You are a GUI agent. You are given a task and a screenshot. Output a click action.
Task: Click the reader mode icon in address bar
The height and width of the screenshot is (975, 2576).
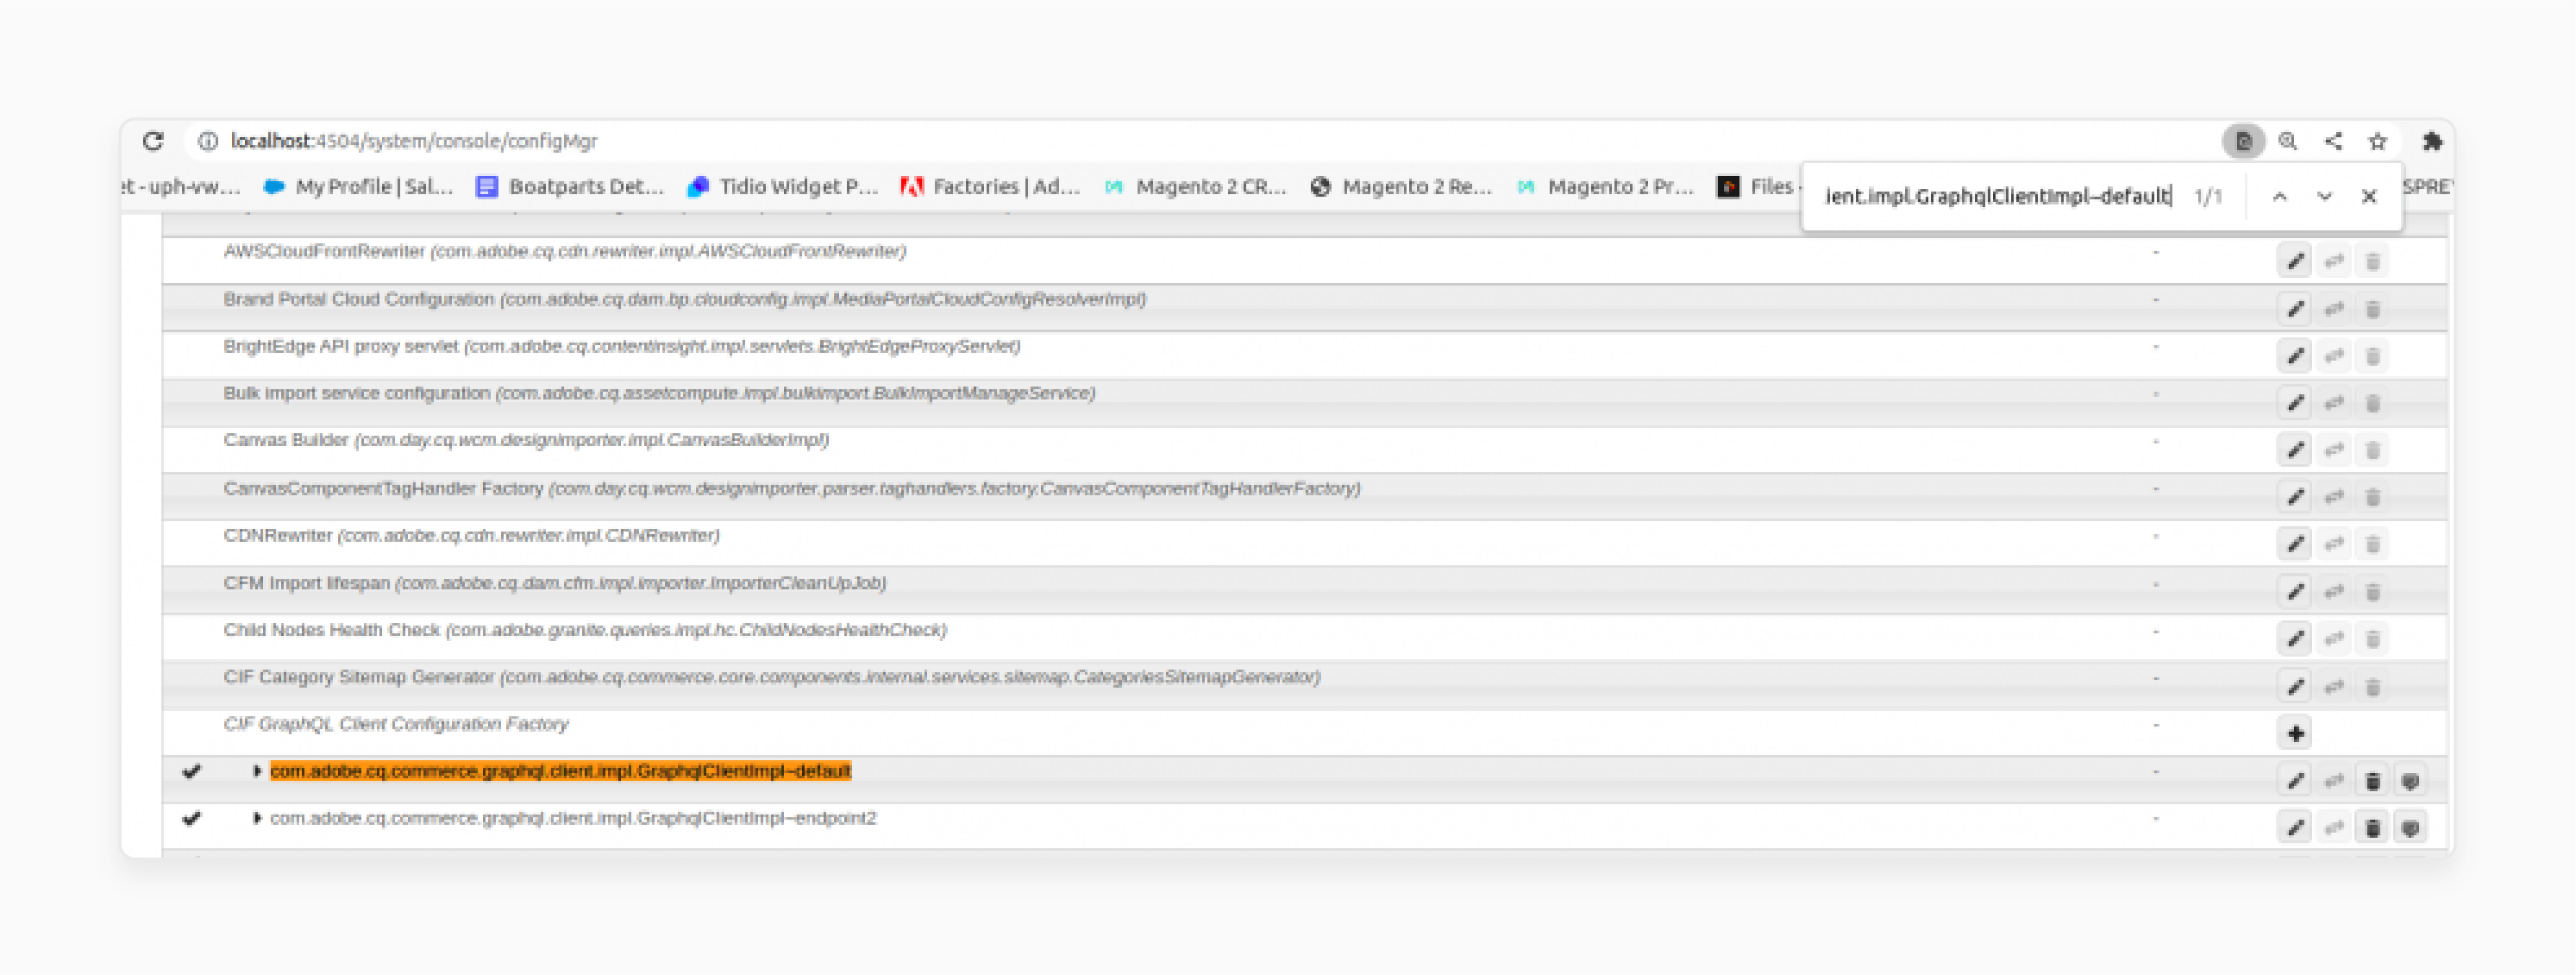[x=2243, y=141]
